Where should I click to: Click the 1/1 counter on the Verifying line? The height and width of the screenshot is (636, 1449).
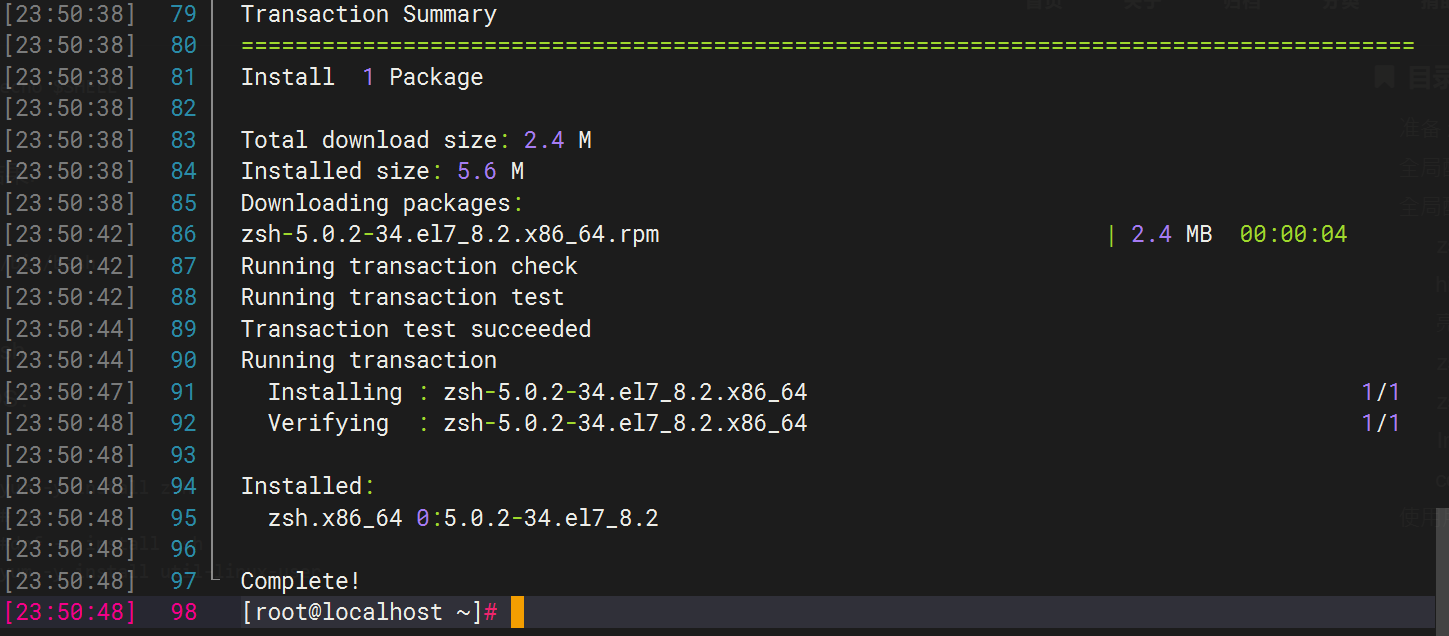tap(1380, 423)
